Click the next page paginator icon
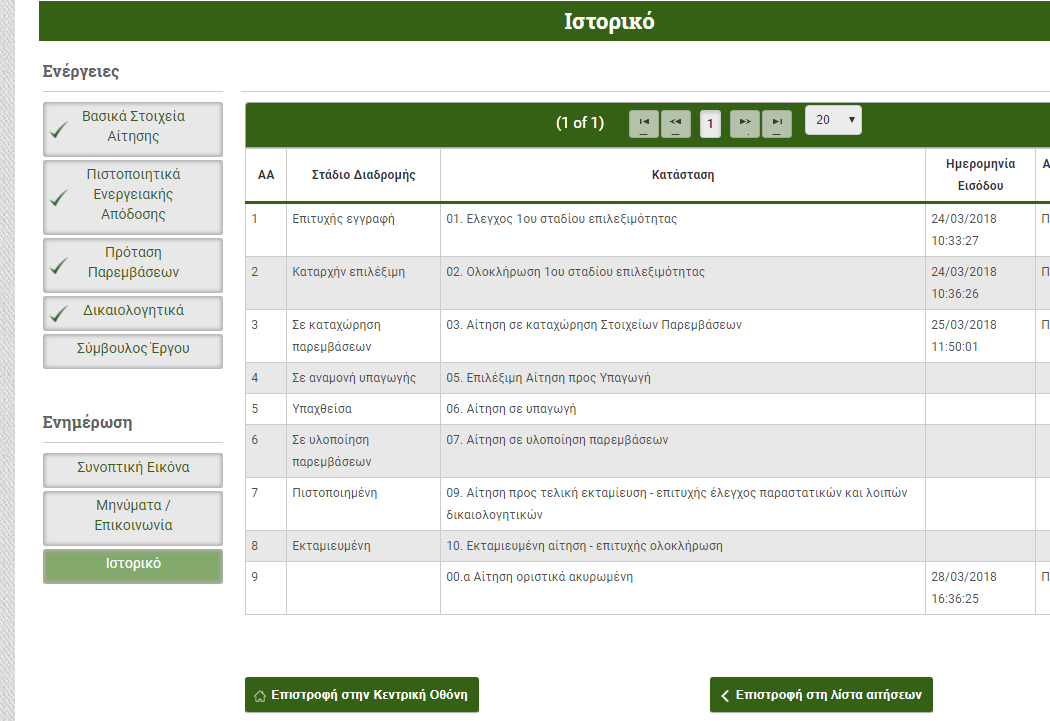The height and width of the screenshot is (721, 1050). coord(745,123)
